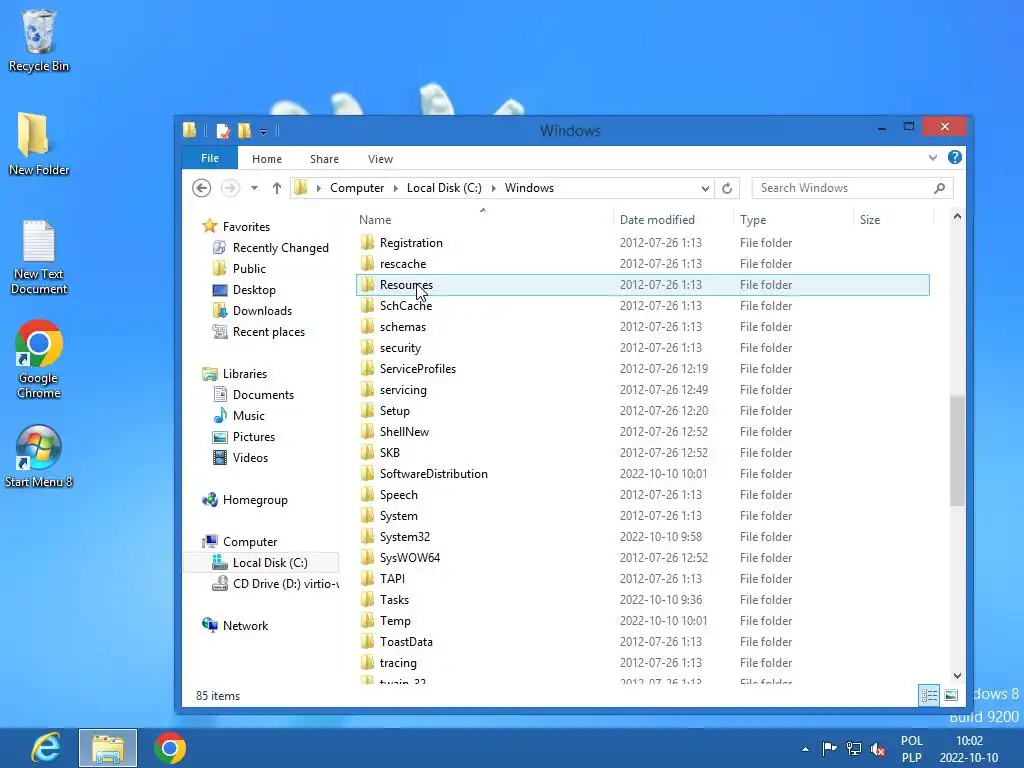The height and width of the screenshot is (768, 1024).
Task: Click the New folder quick access icon
Action: [x=244, y=131]
